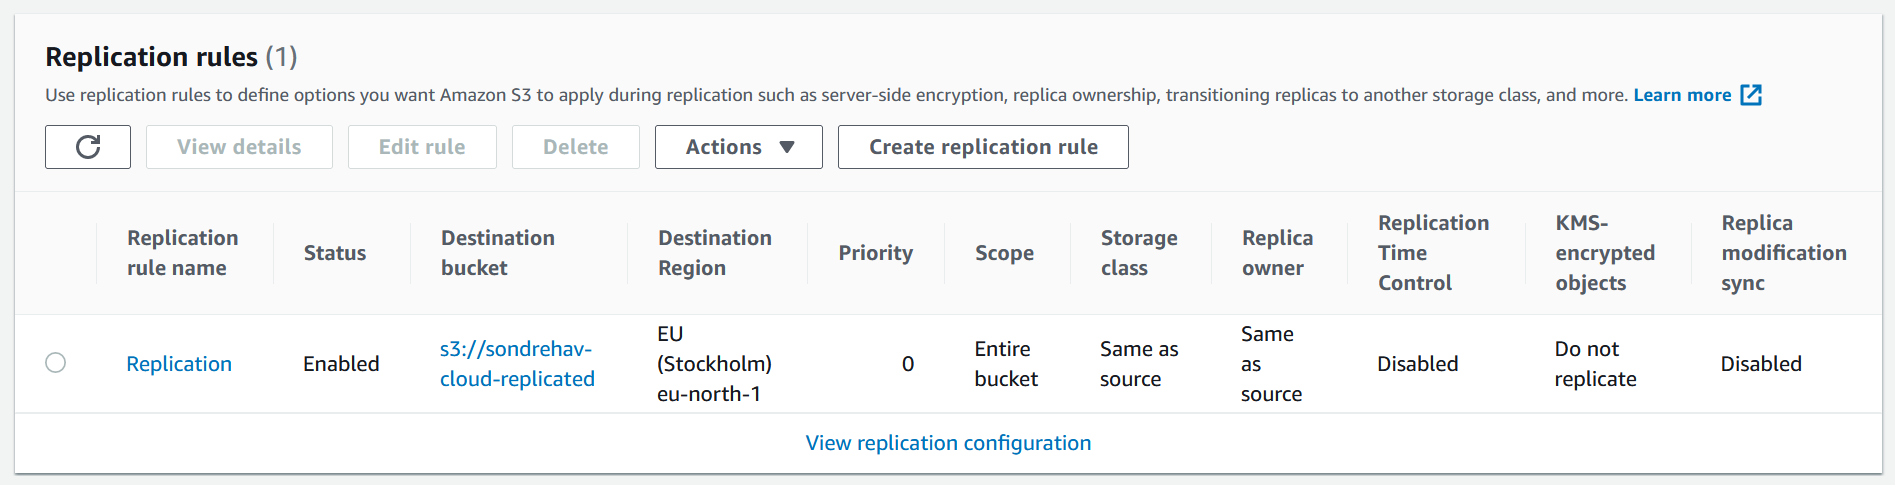Viewport: 1895px width, 485px height.
Task: Click the KMS-encrypted objects column header
Action: coord(1604,253)
